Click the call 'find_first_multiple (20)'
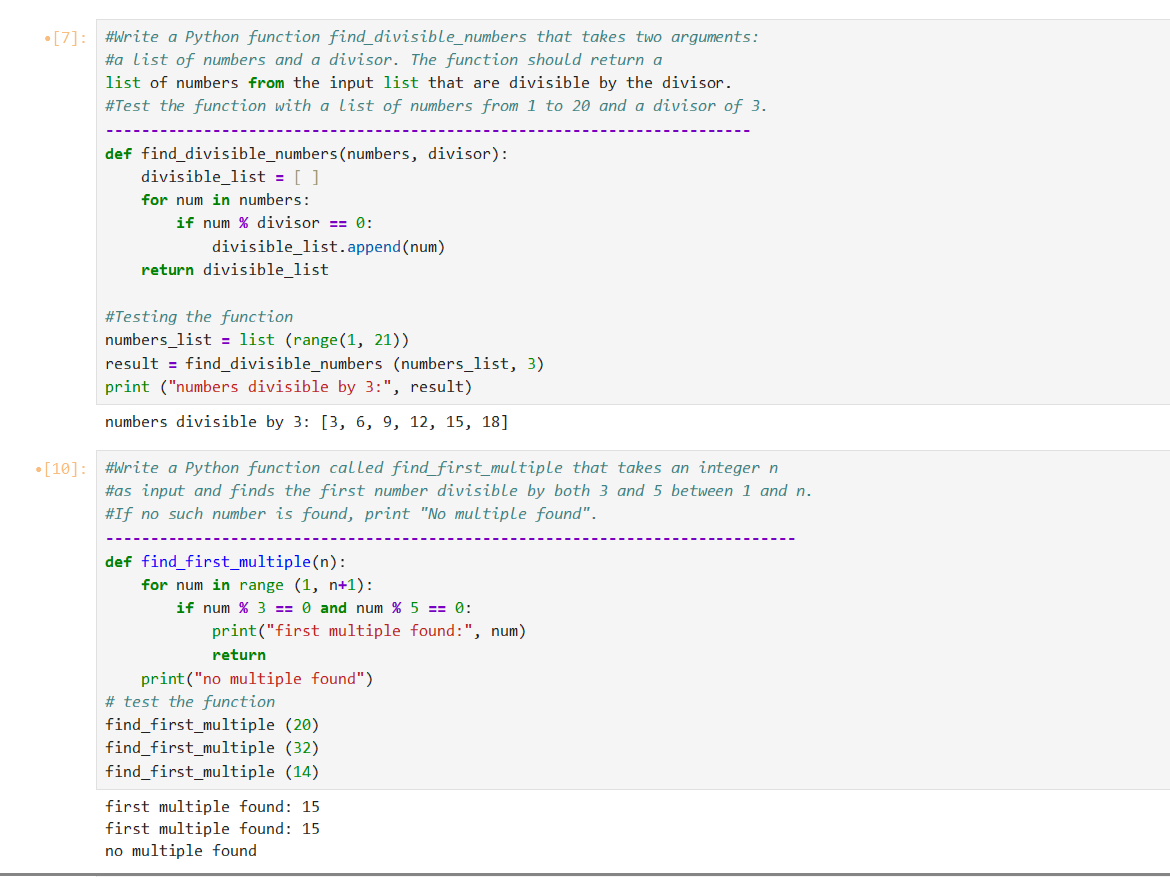This screenshot has width=1170, height=877. click(212, 725)
